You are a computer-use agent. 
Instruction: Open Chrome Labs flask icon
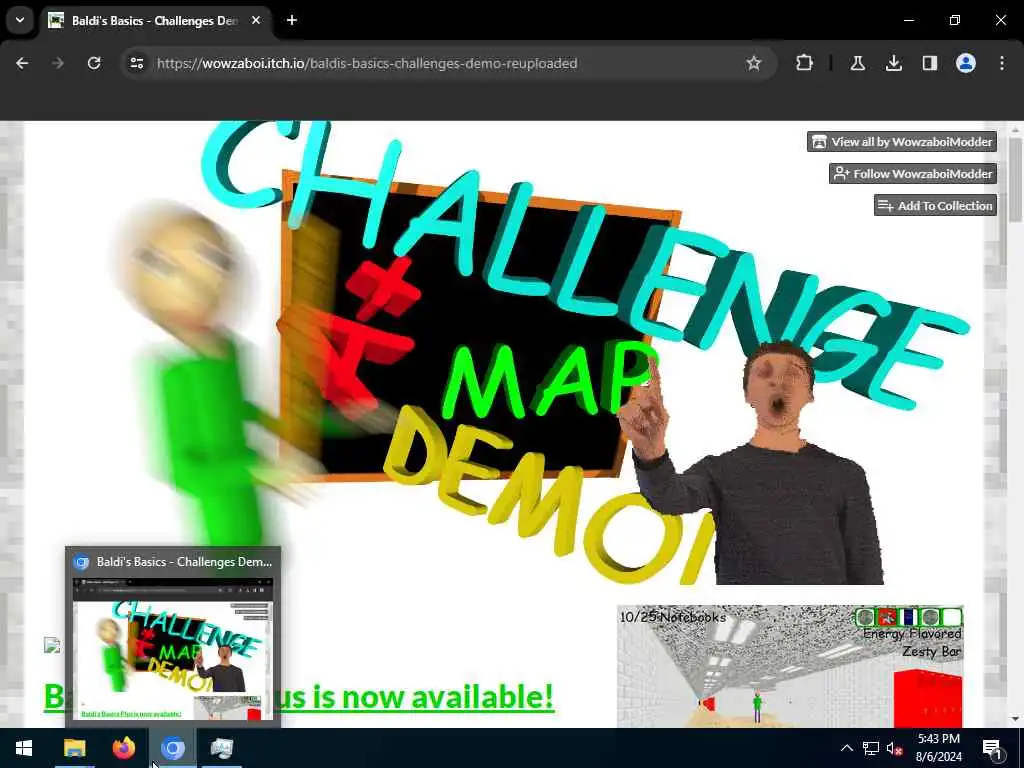[857, 63]
